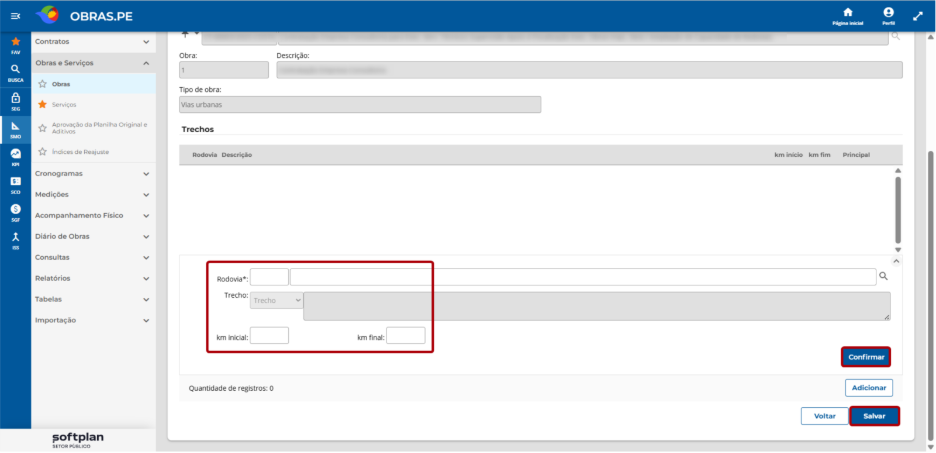Open the ISS module icon
The width and height of the screenshot is (936, 453).
tap(16, 240)
